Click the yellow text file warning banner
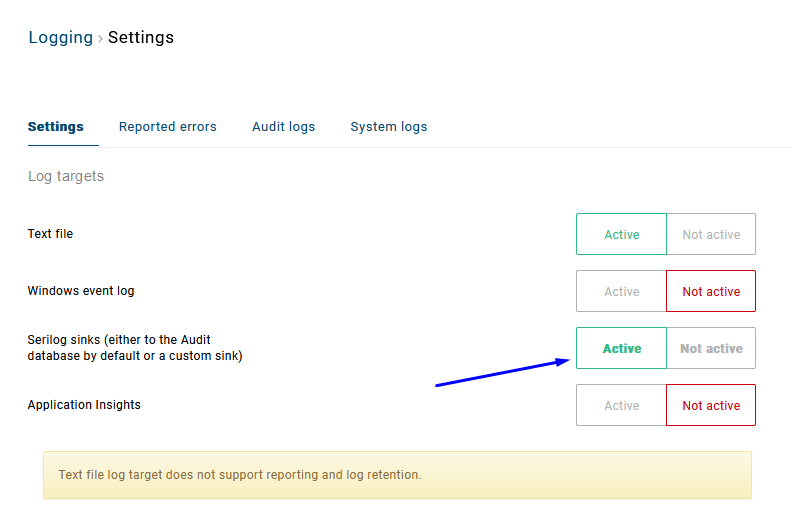 [397, 475]
